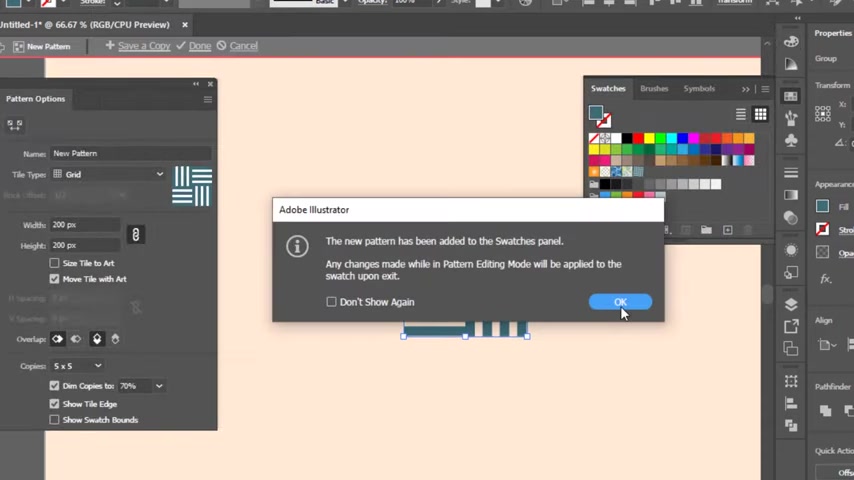Open the Transparency panel dock icon
The image size is (854, 480).
[791, 218]
